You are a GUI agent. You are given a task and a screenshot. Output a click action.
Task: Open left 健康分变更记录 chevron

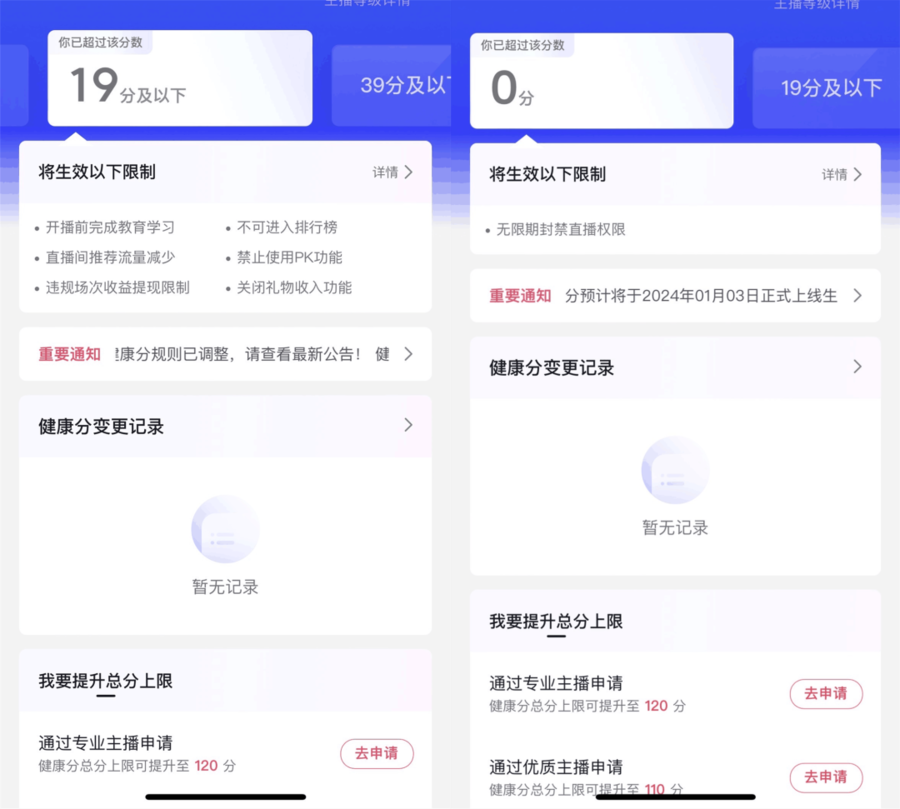click(x=408, y=425)
